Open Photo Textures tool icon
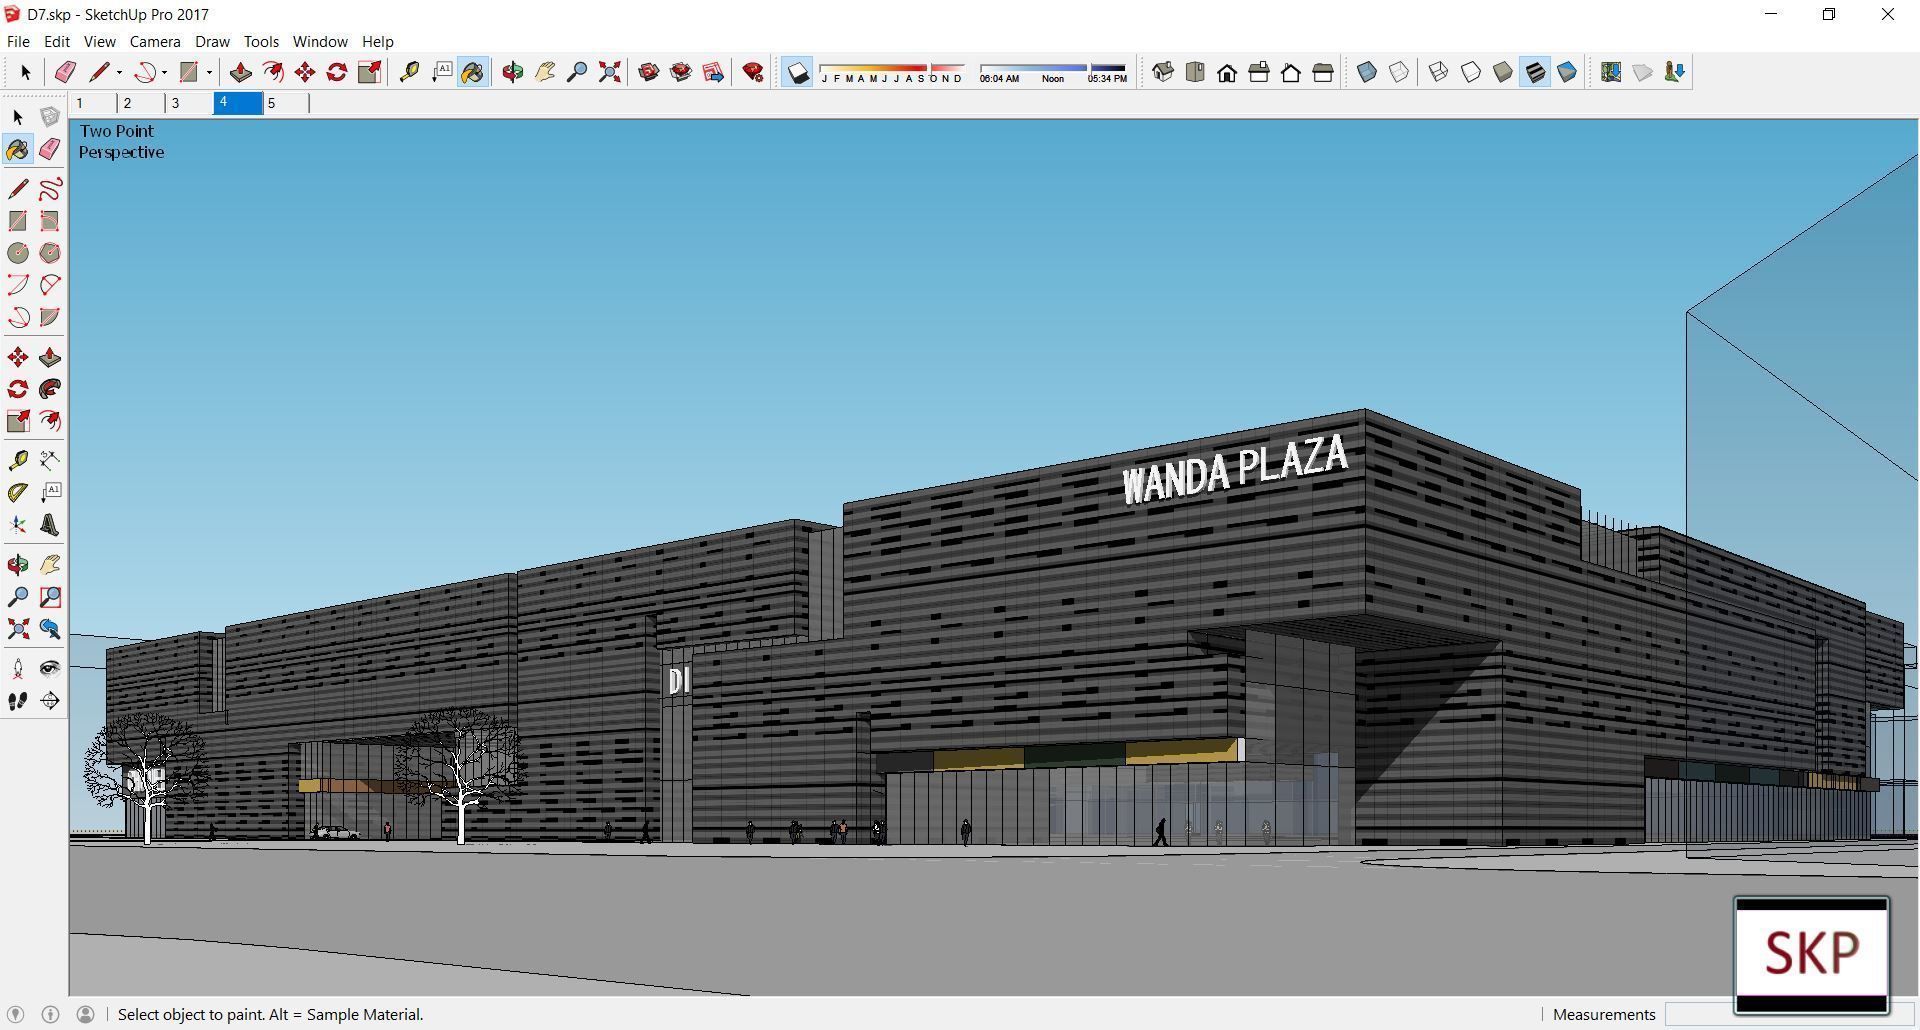 pos(1675,72)
